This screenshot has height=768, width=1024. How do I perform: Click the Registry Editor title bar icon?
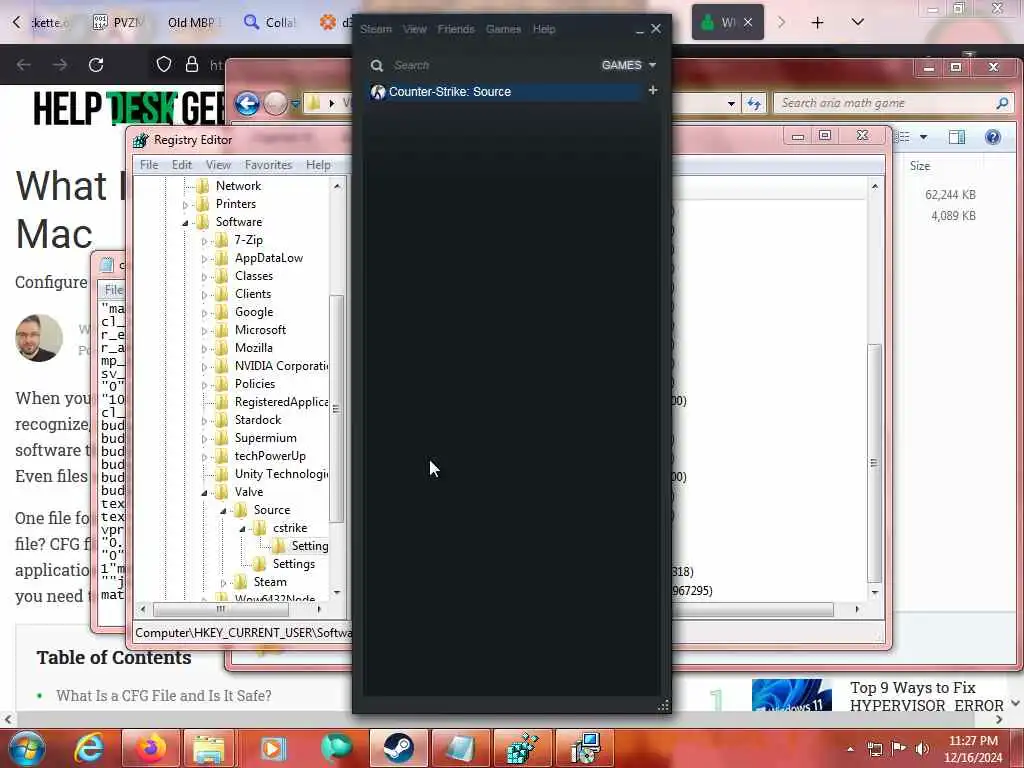point(140,140)
